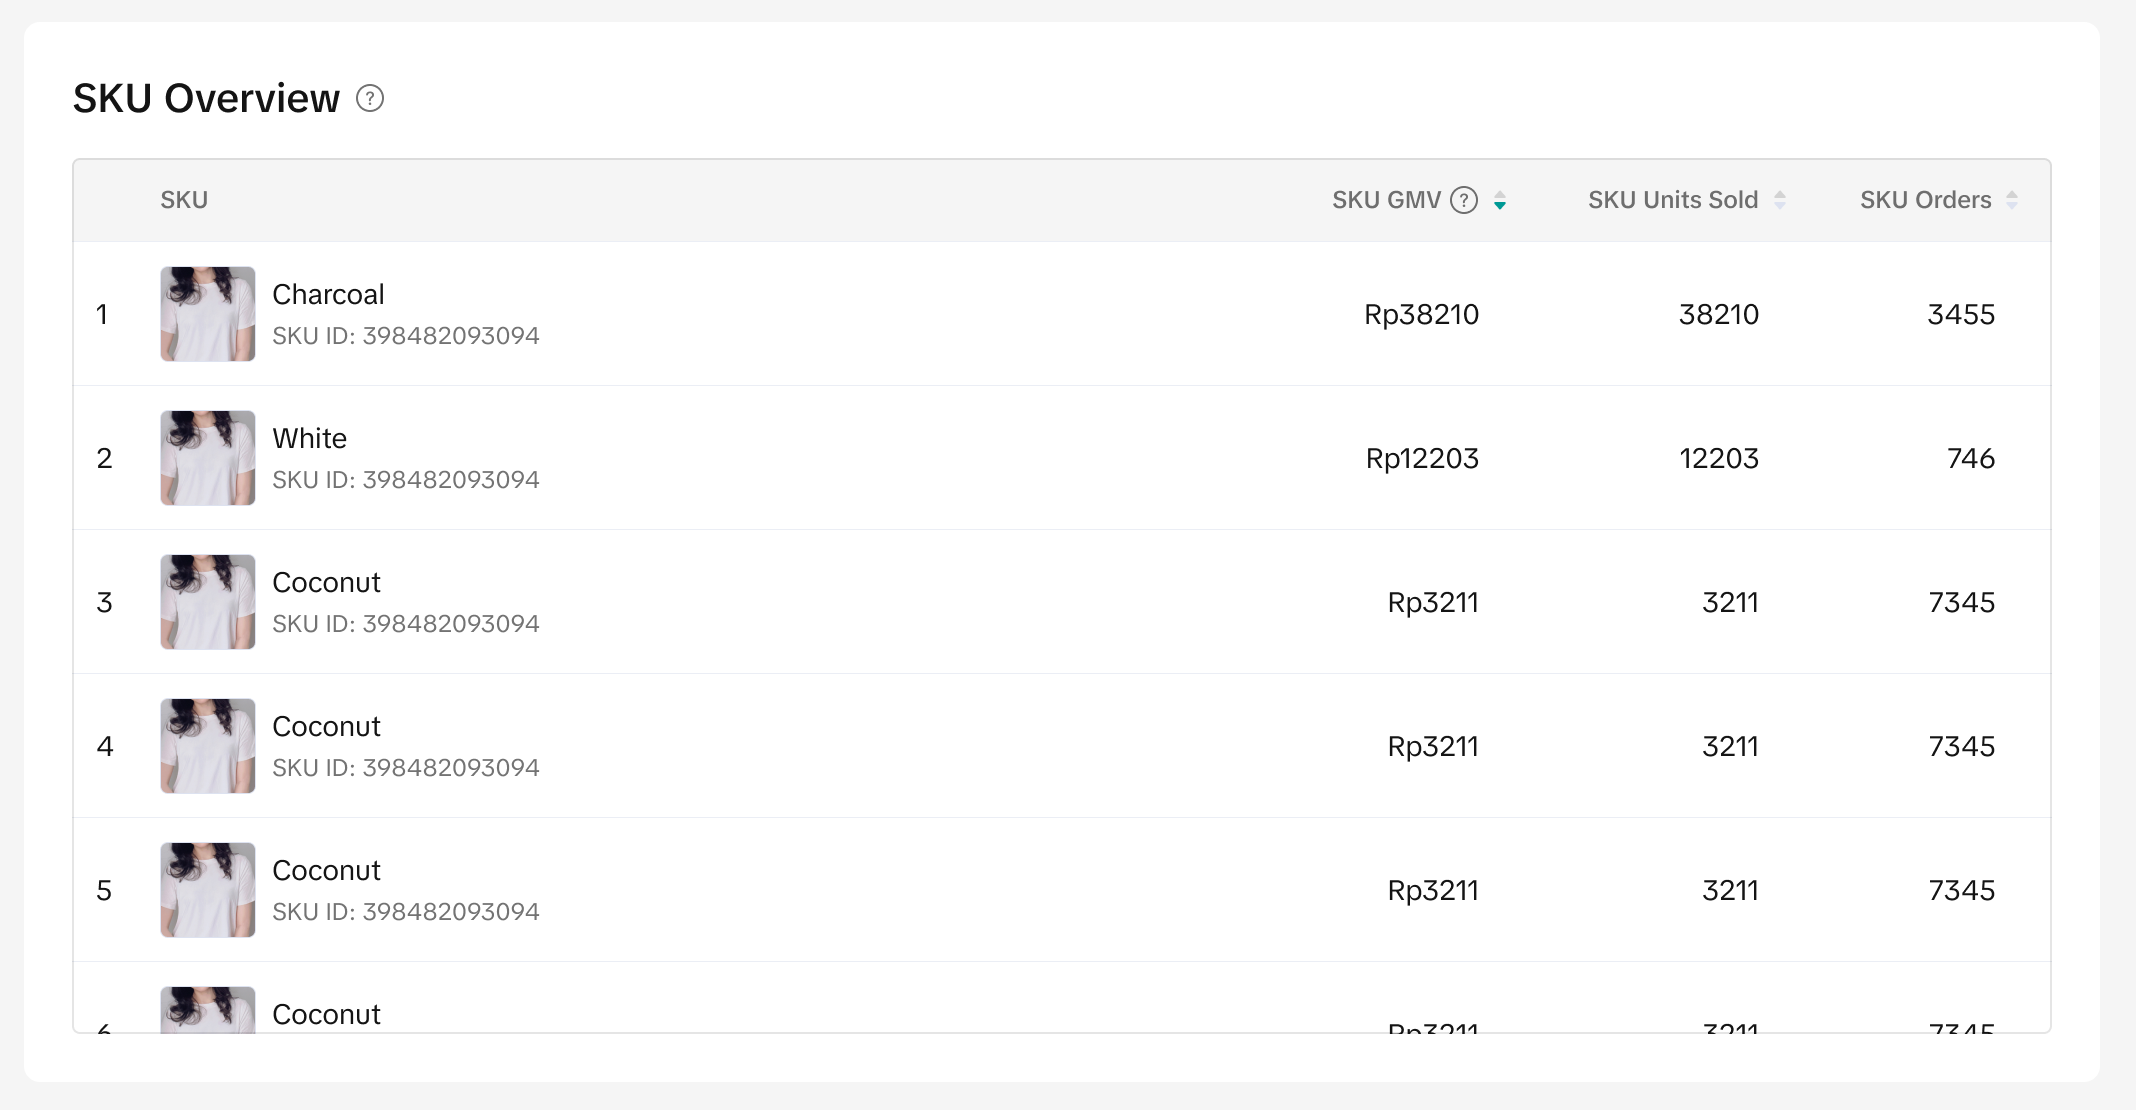Screen dimensions: 2136x1110
Task: Open Charcoal product thumbnail image
Action: click(x=208, y=314)
